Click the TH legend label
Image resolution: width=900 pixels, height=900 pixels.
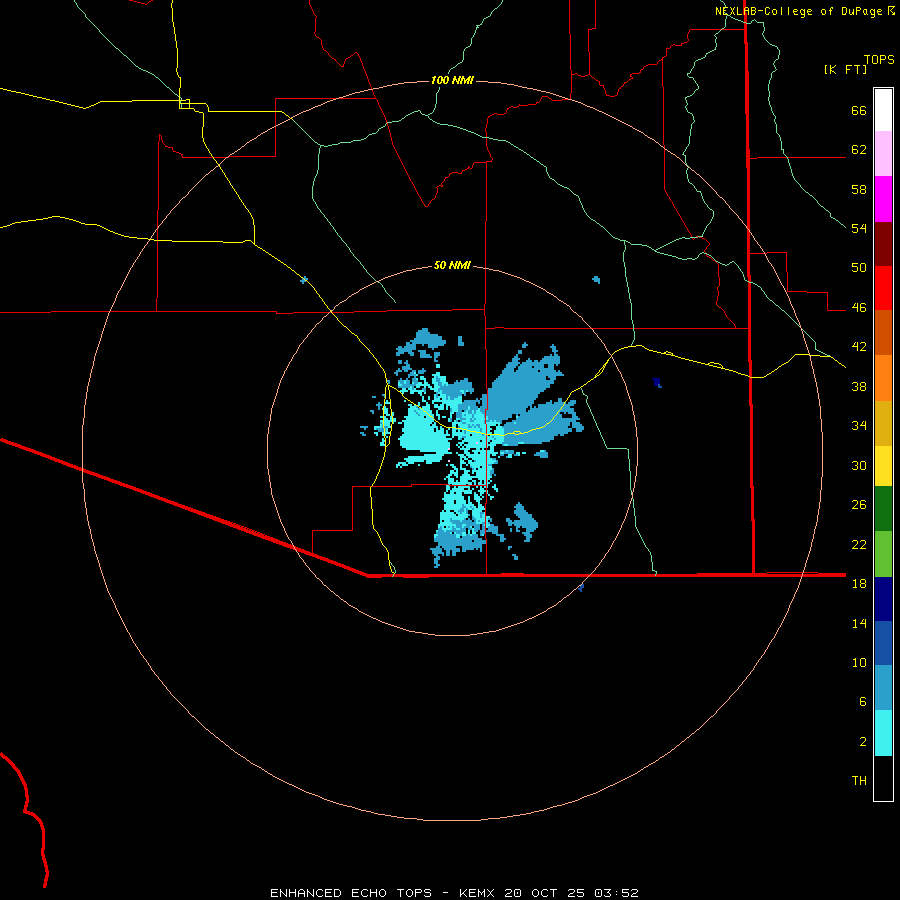pos(859,781)
